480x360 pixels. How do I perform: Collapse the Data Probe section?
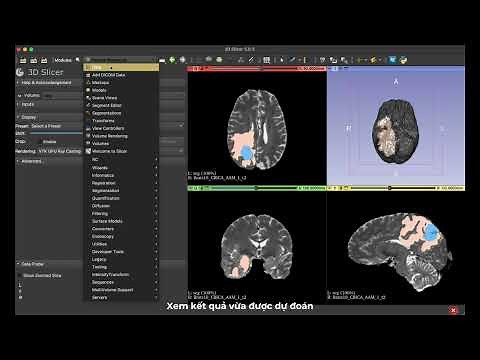pyautogui.click(x=48, y=264)
